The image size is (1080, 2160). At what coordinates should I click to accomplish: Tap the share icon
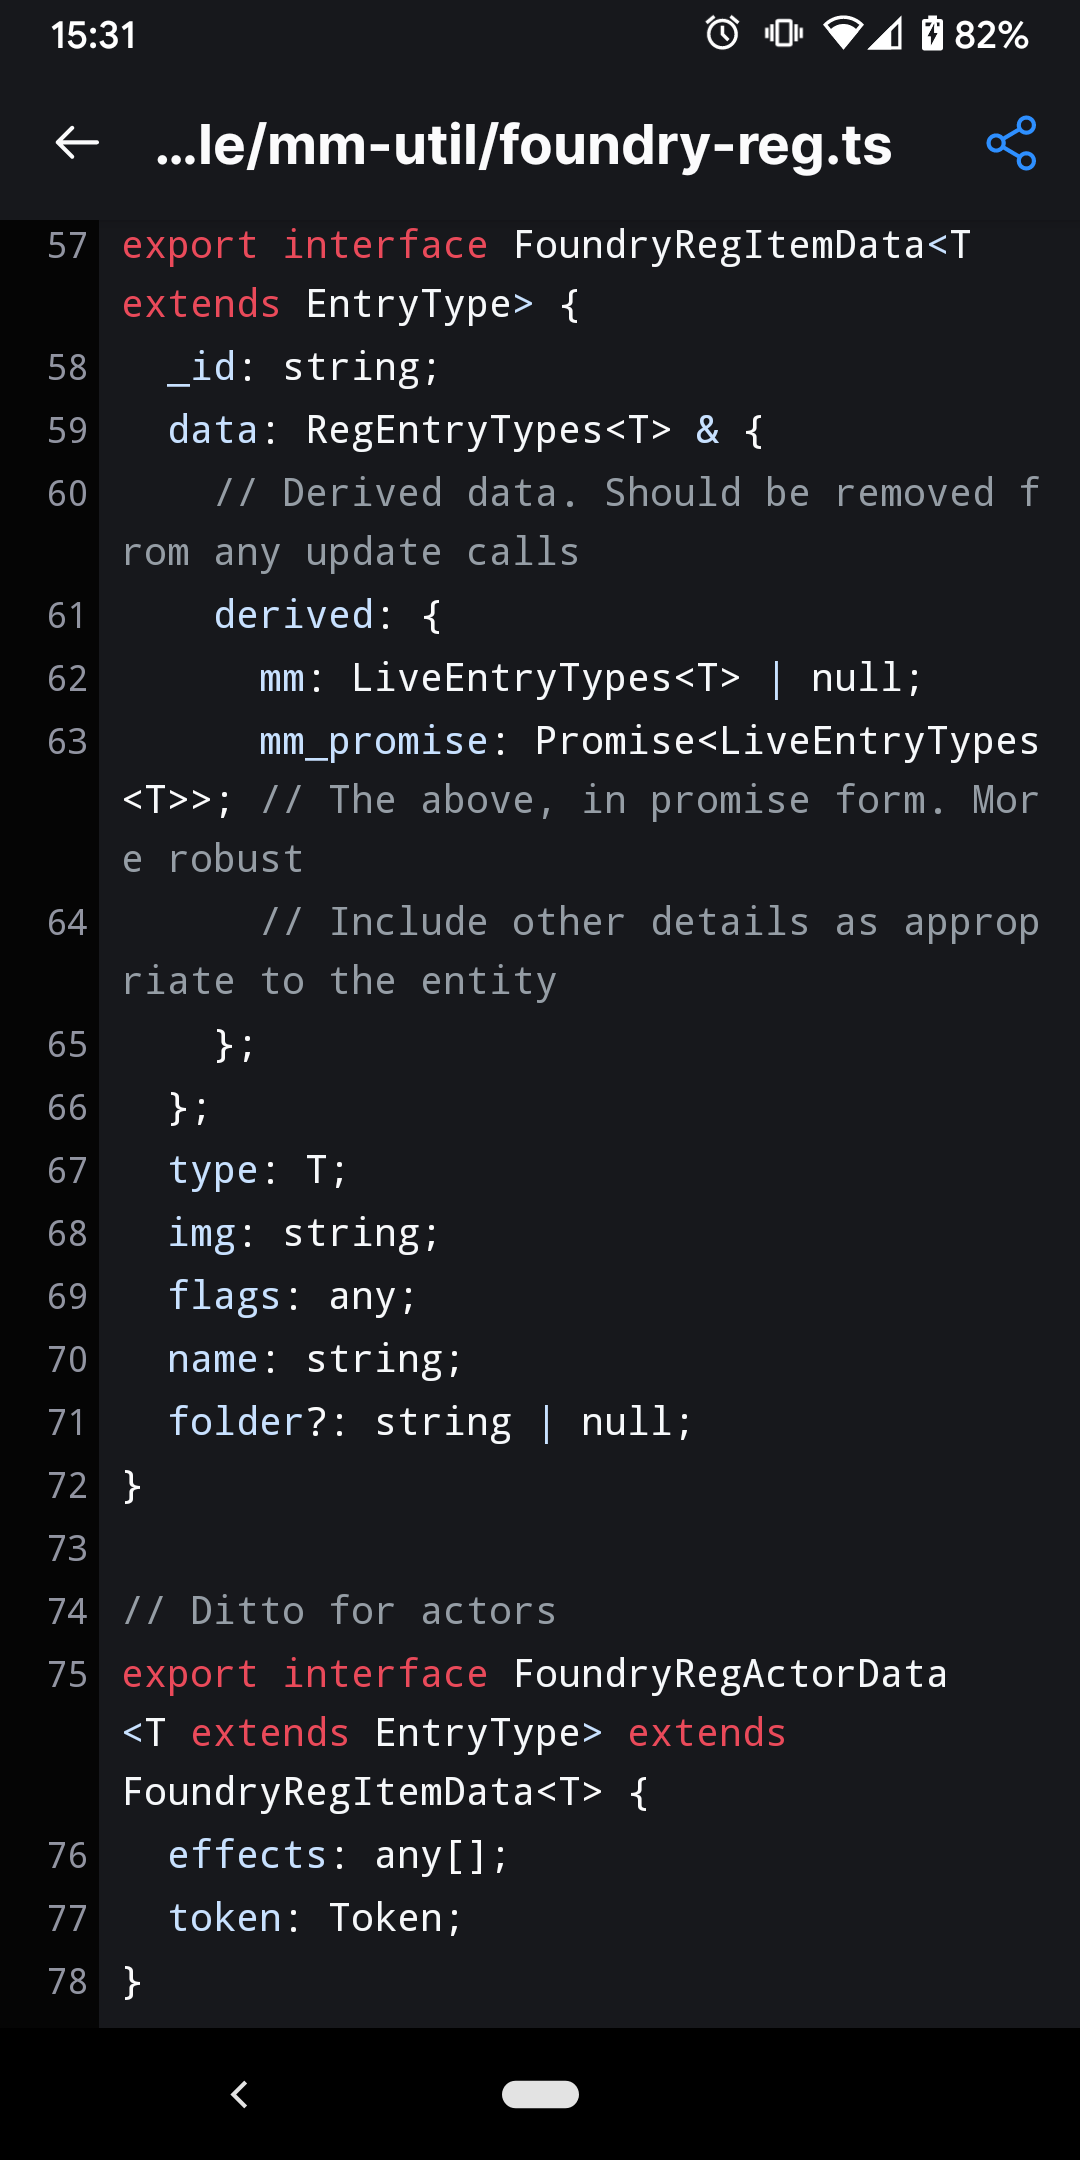point(1011,143)
